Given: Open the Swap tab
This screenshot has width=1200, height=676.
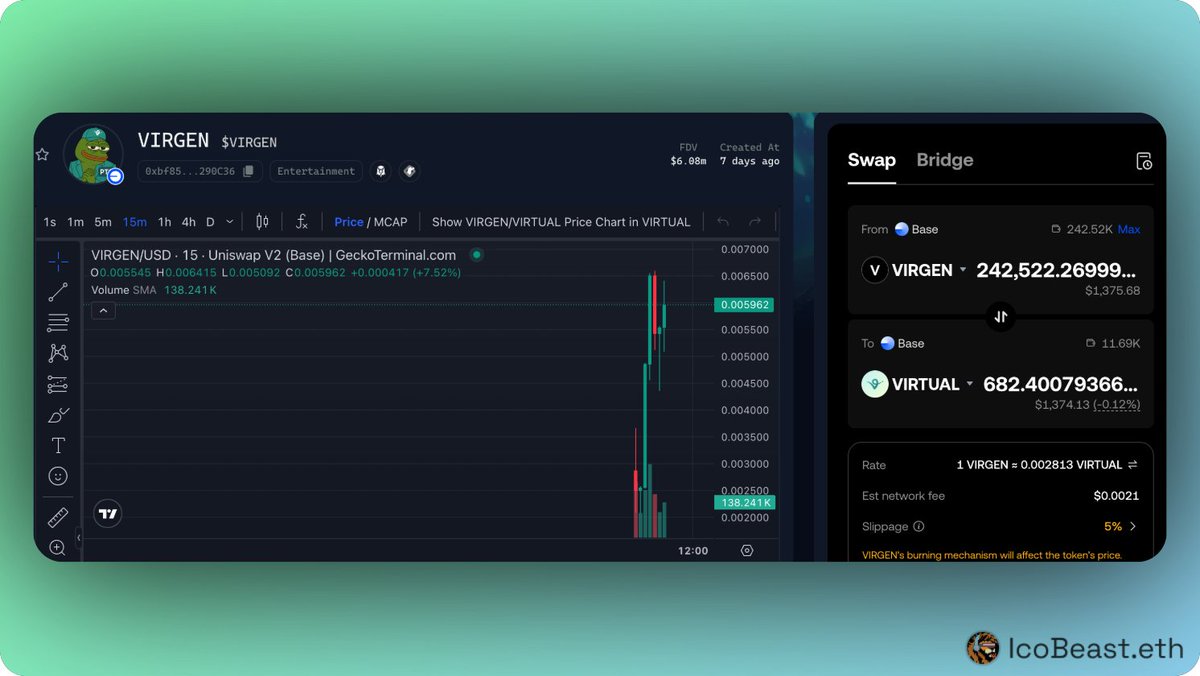Looking at the screenshot, I should [x=872, y=160].
